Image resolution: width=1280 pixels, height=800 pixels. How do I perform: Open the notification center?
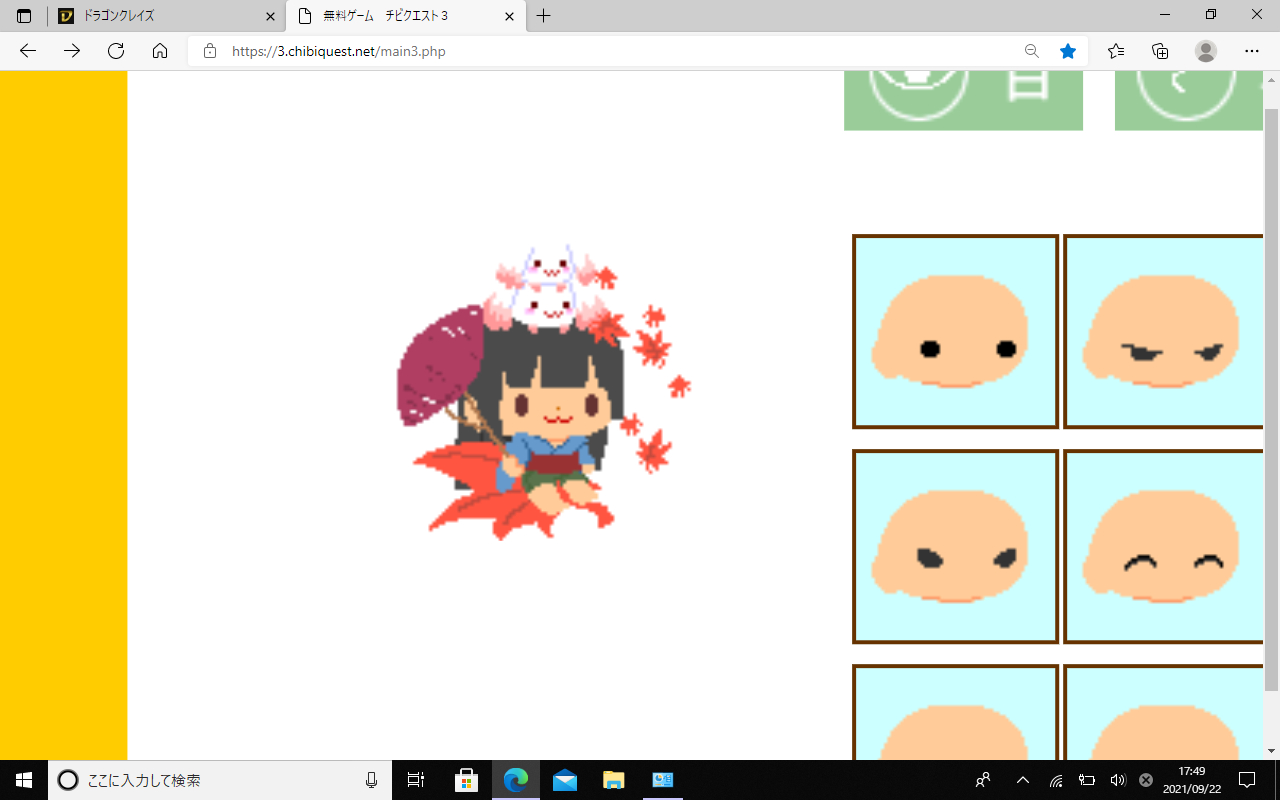1247,780
